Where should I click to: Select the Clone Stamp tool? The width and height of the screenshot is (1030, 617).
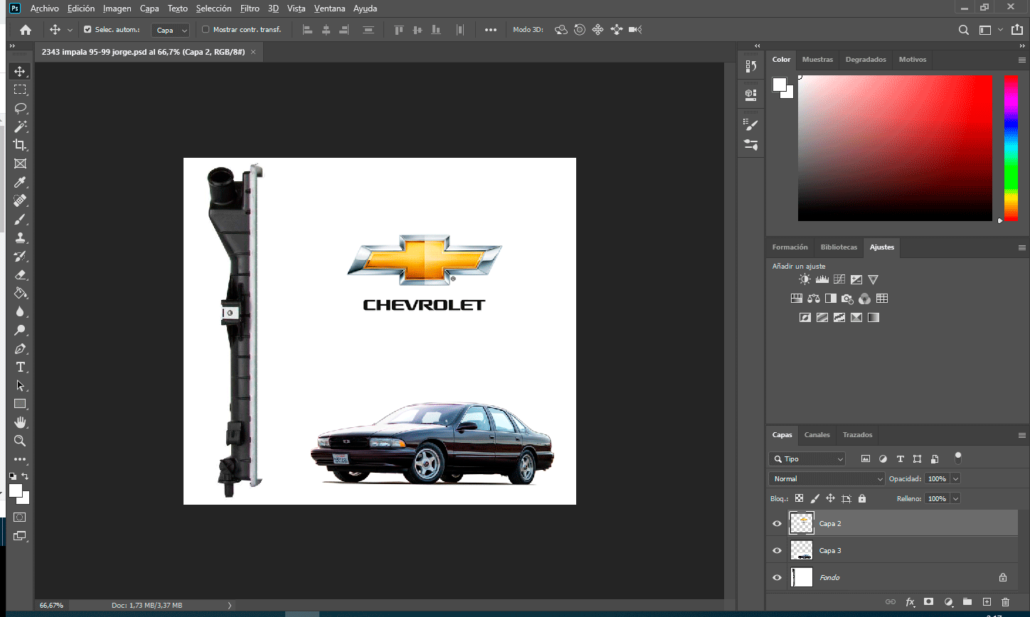pos(20,237)
